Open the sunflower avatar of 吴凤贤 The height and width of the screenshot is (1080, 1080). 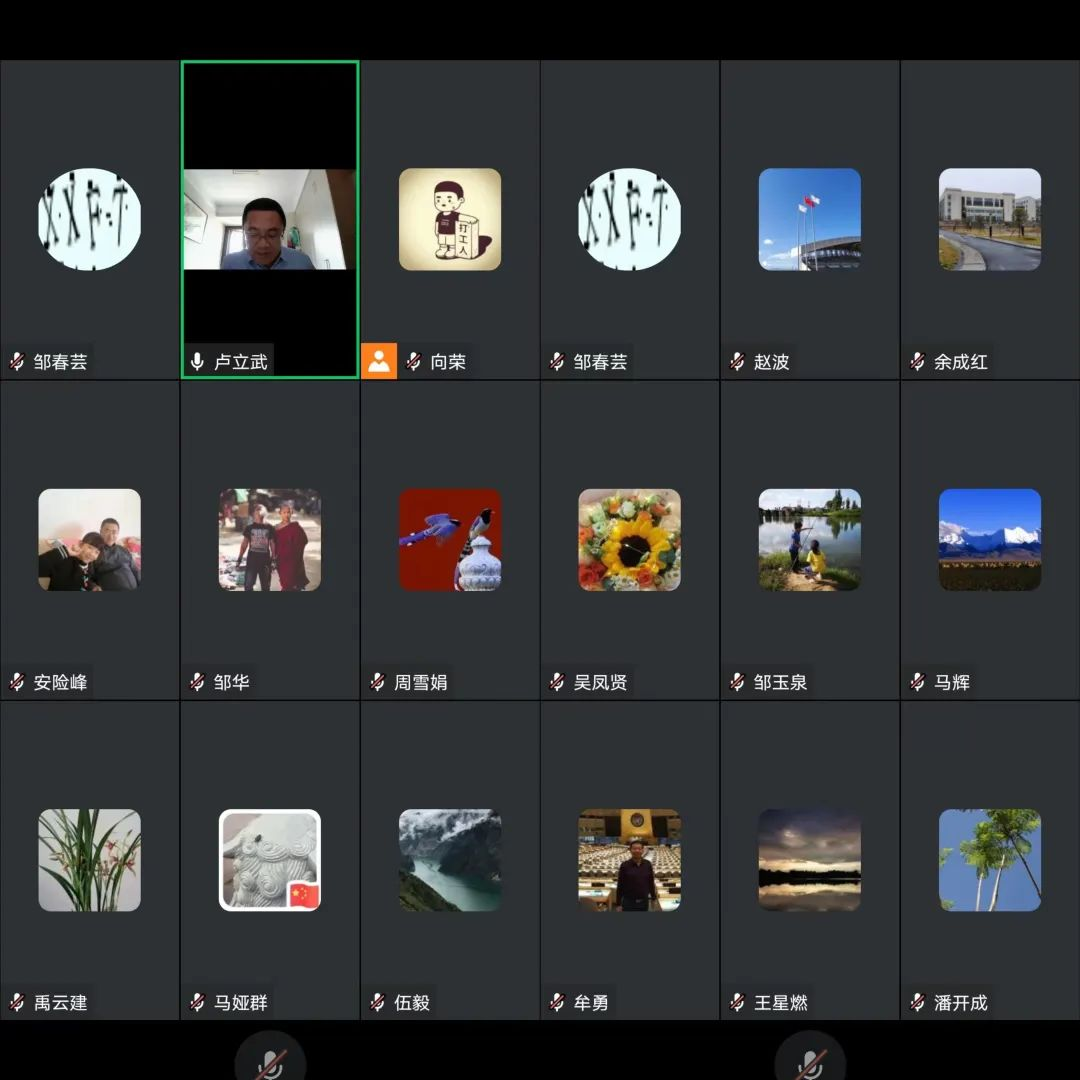tap(629, 539)
